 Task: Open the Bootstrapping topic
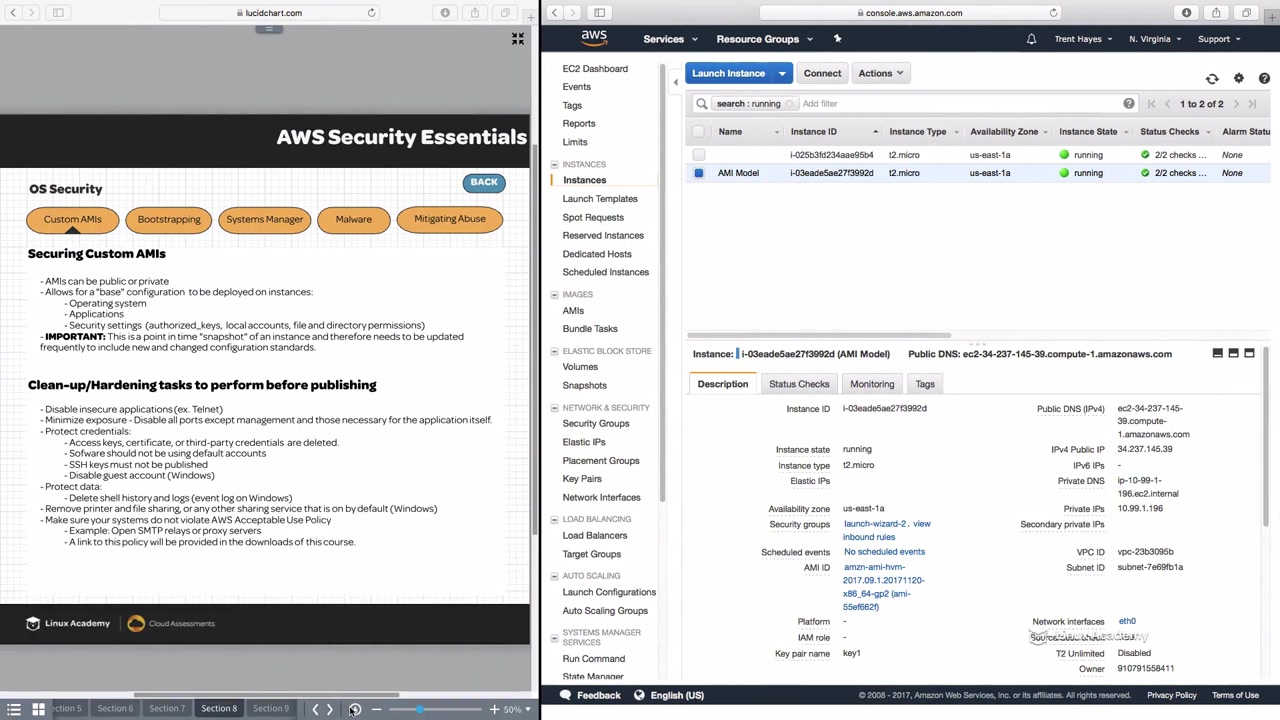[169, 219]
